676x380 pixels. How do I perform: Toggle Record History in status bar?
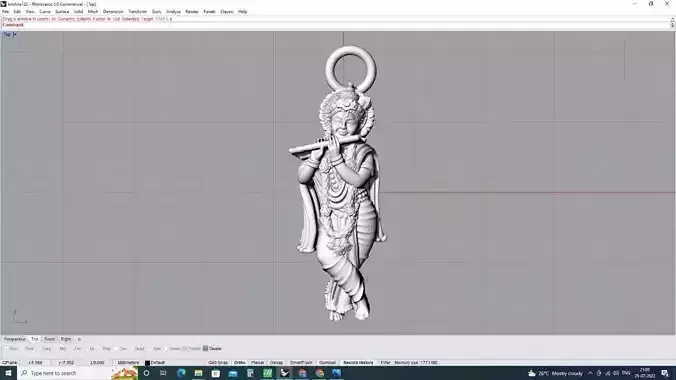[x=358, y=363]
